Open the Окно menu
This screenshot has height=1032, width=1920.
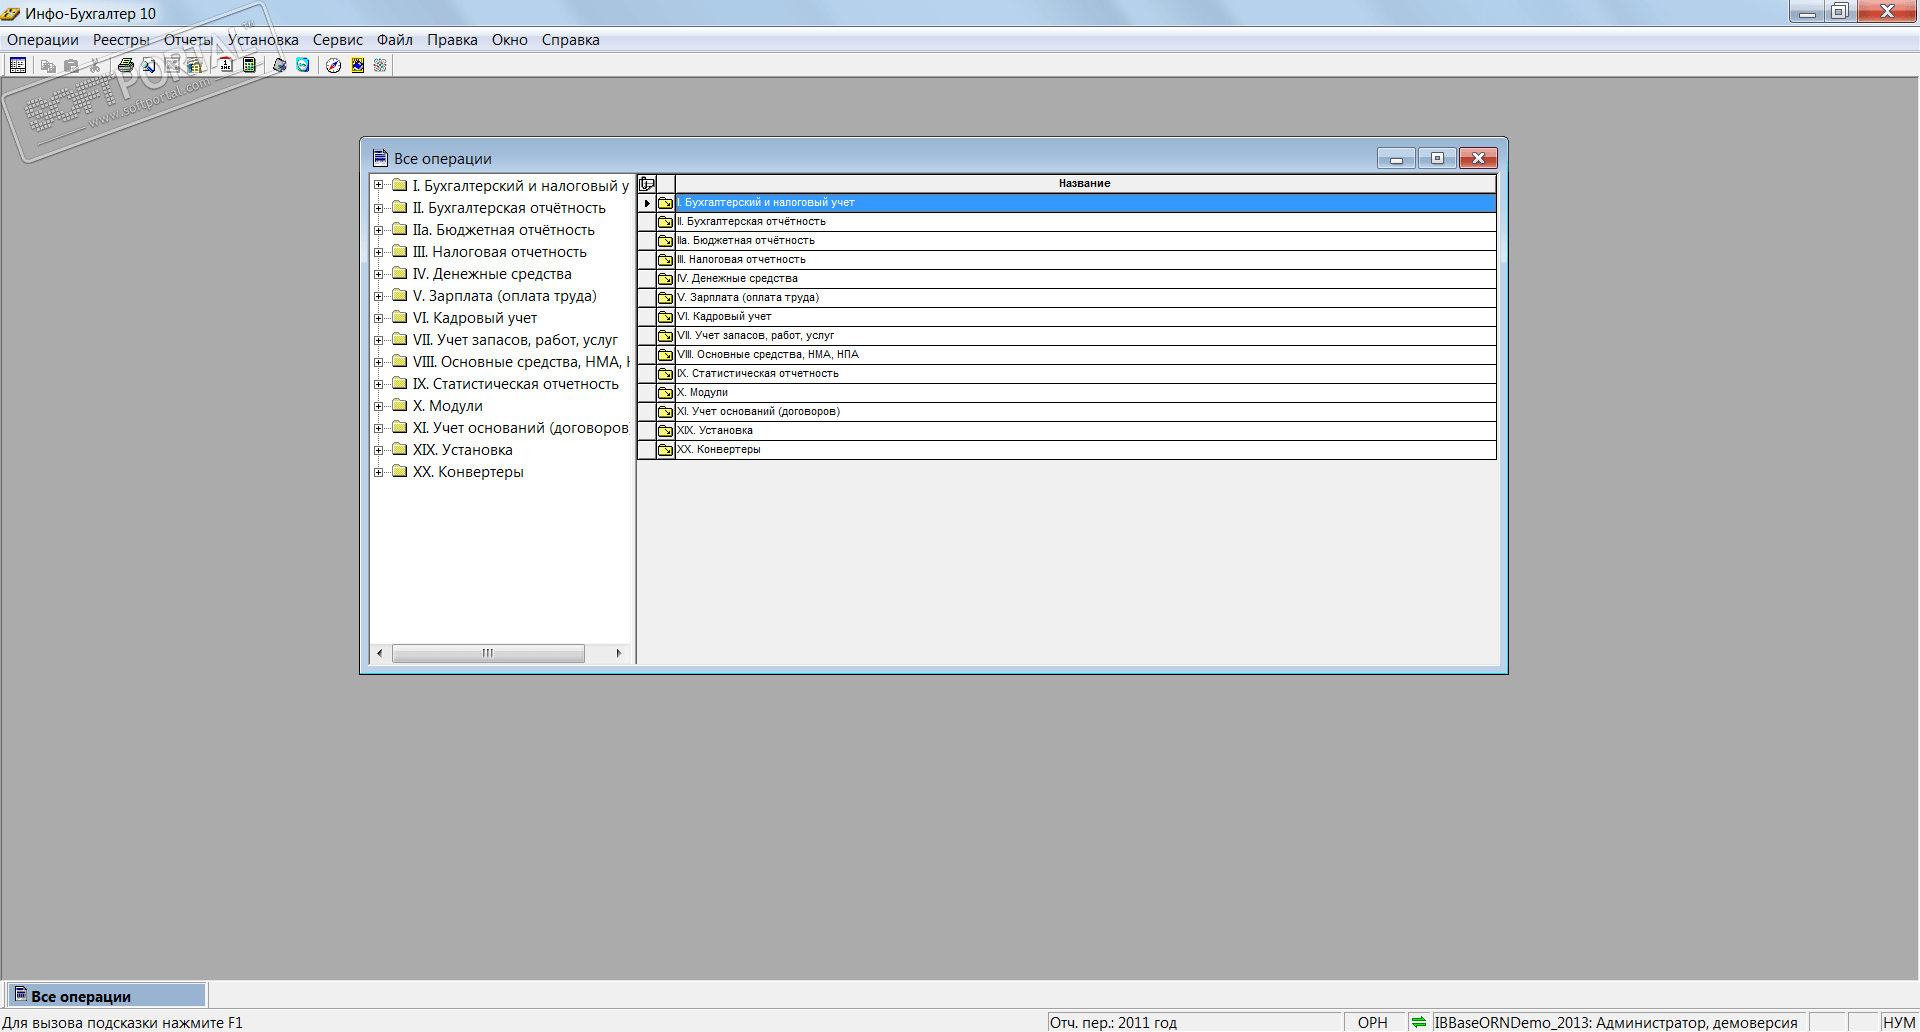pos(510,40)
